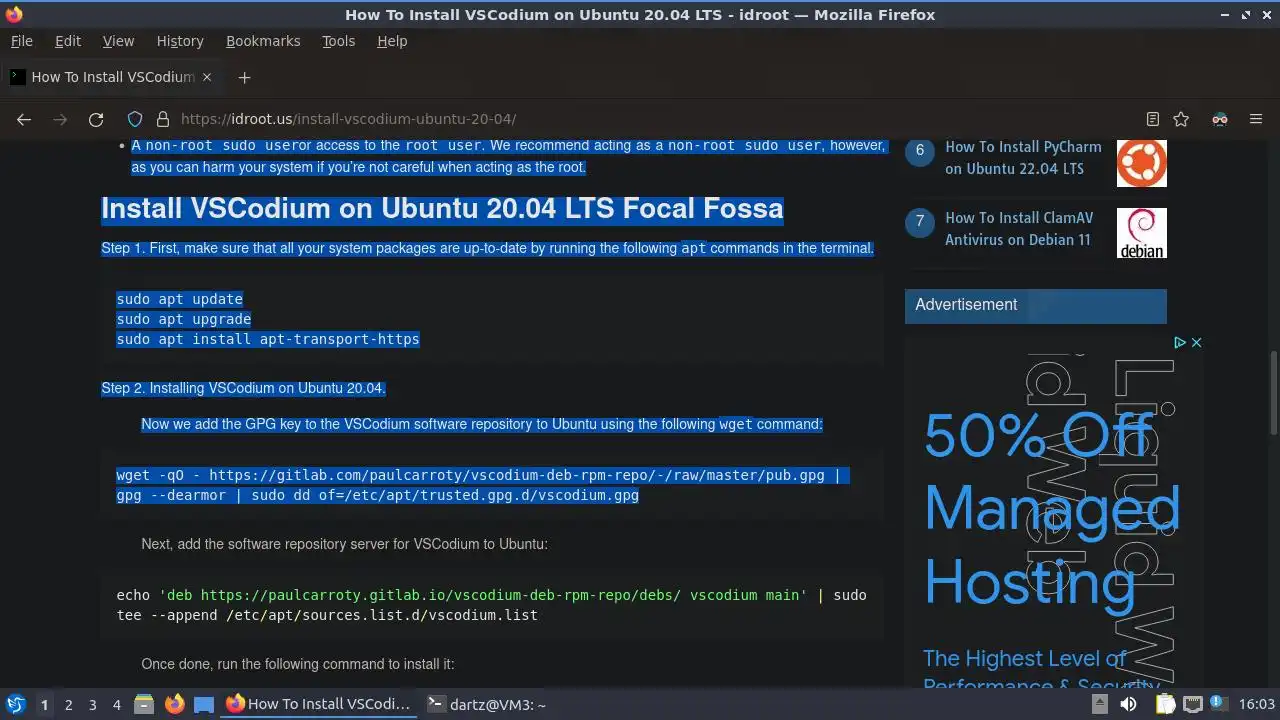Switch to workspace 1
The image size is (1280, 720).
pyautogui.click(x=44, y=705)
